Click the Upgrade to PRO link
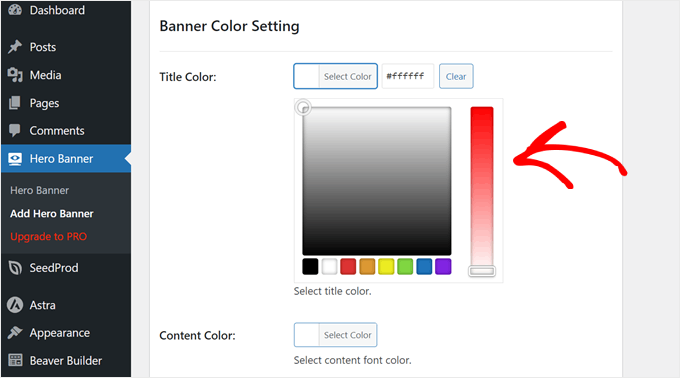Image resolution: width=680 pixels, height=378 pixels. (49, 237)
